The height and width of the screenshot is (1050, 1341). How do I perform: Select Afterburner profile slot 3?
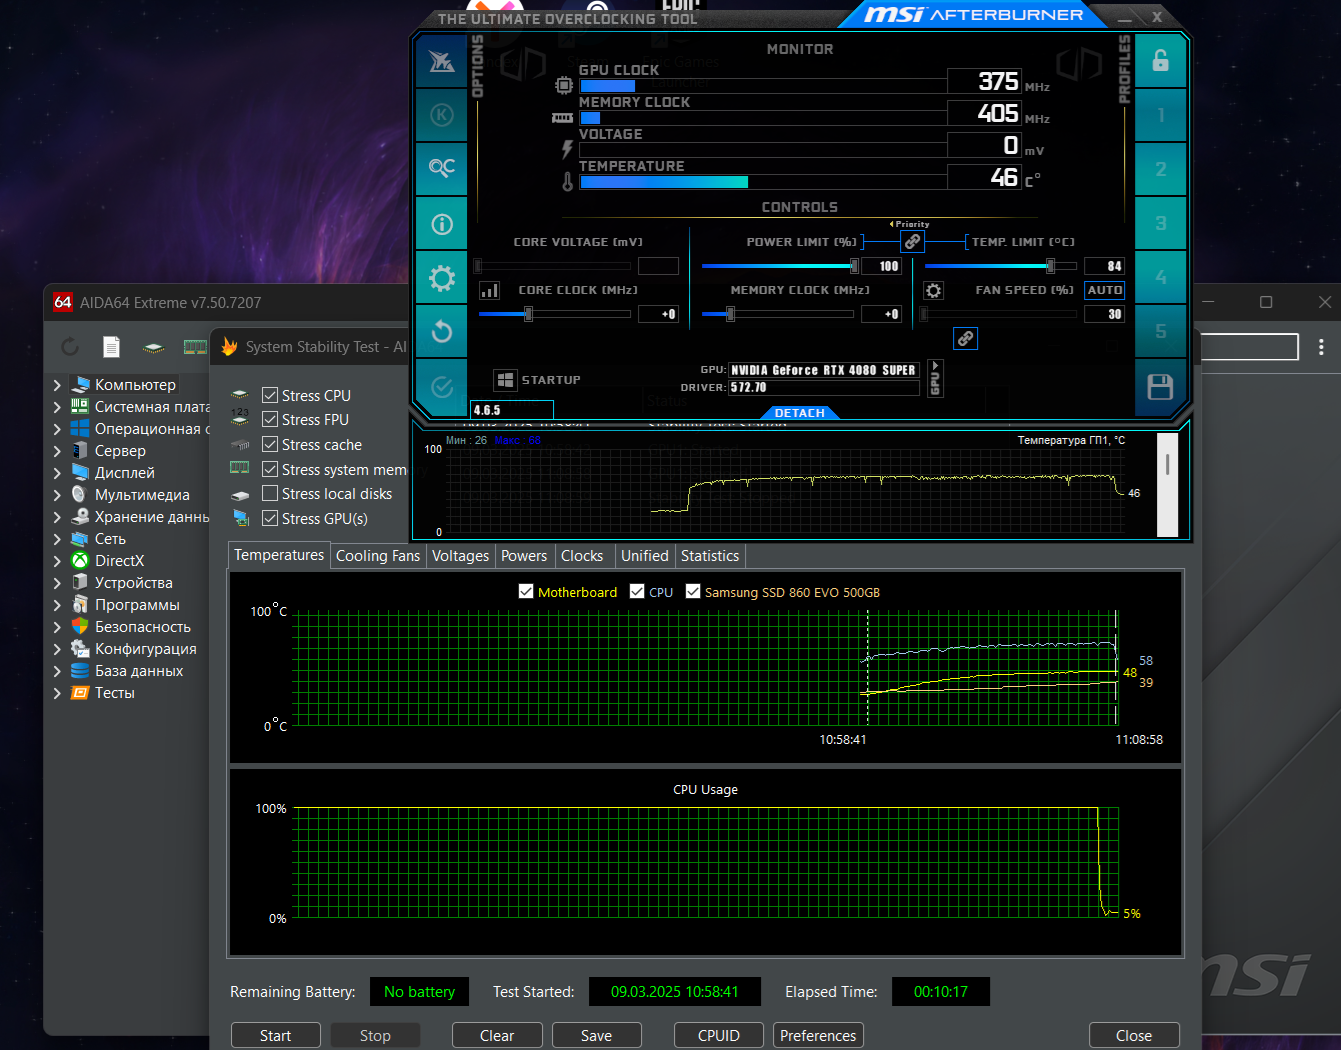[x=1160, y=223]
